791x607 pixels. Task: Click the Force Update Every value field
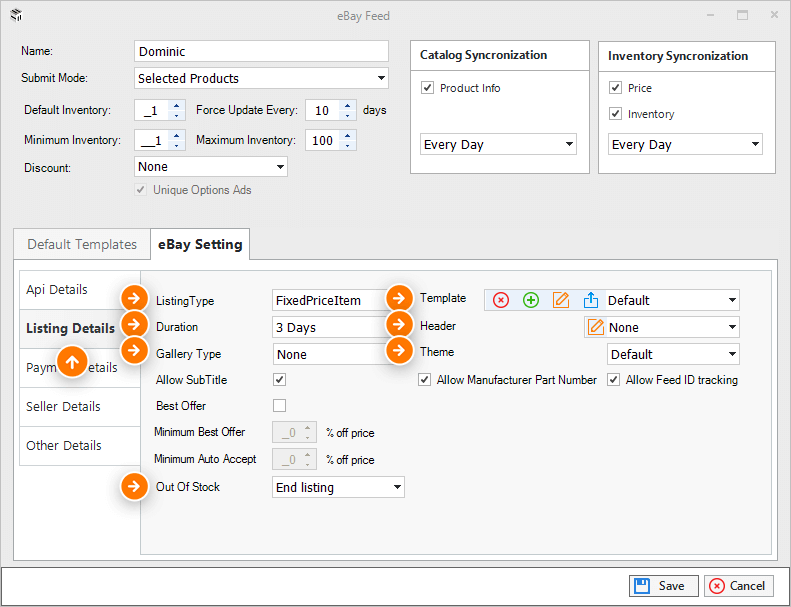coord(323,111)
